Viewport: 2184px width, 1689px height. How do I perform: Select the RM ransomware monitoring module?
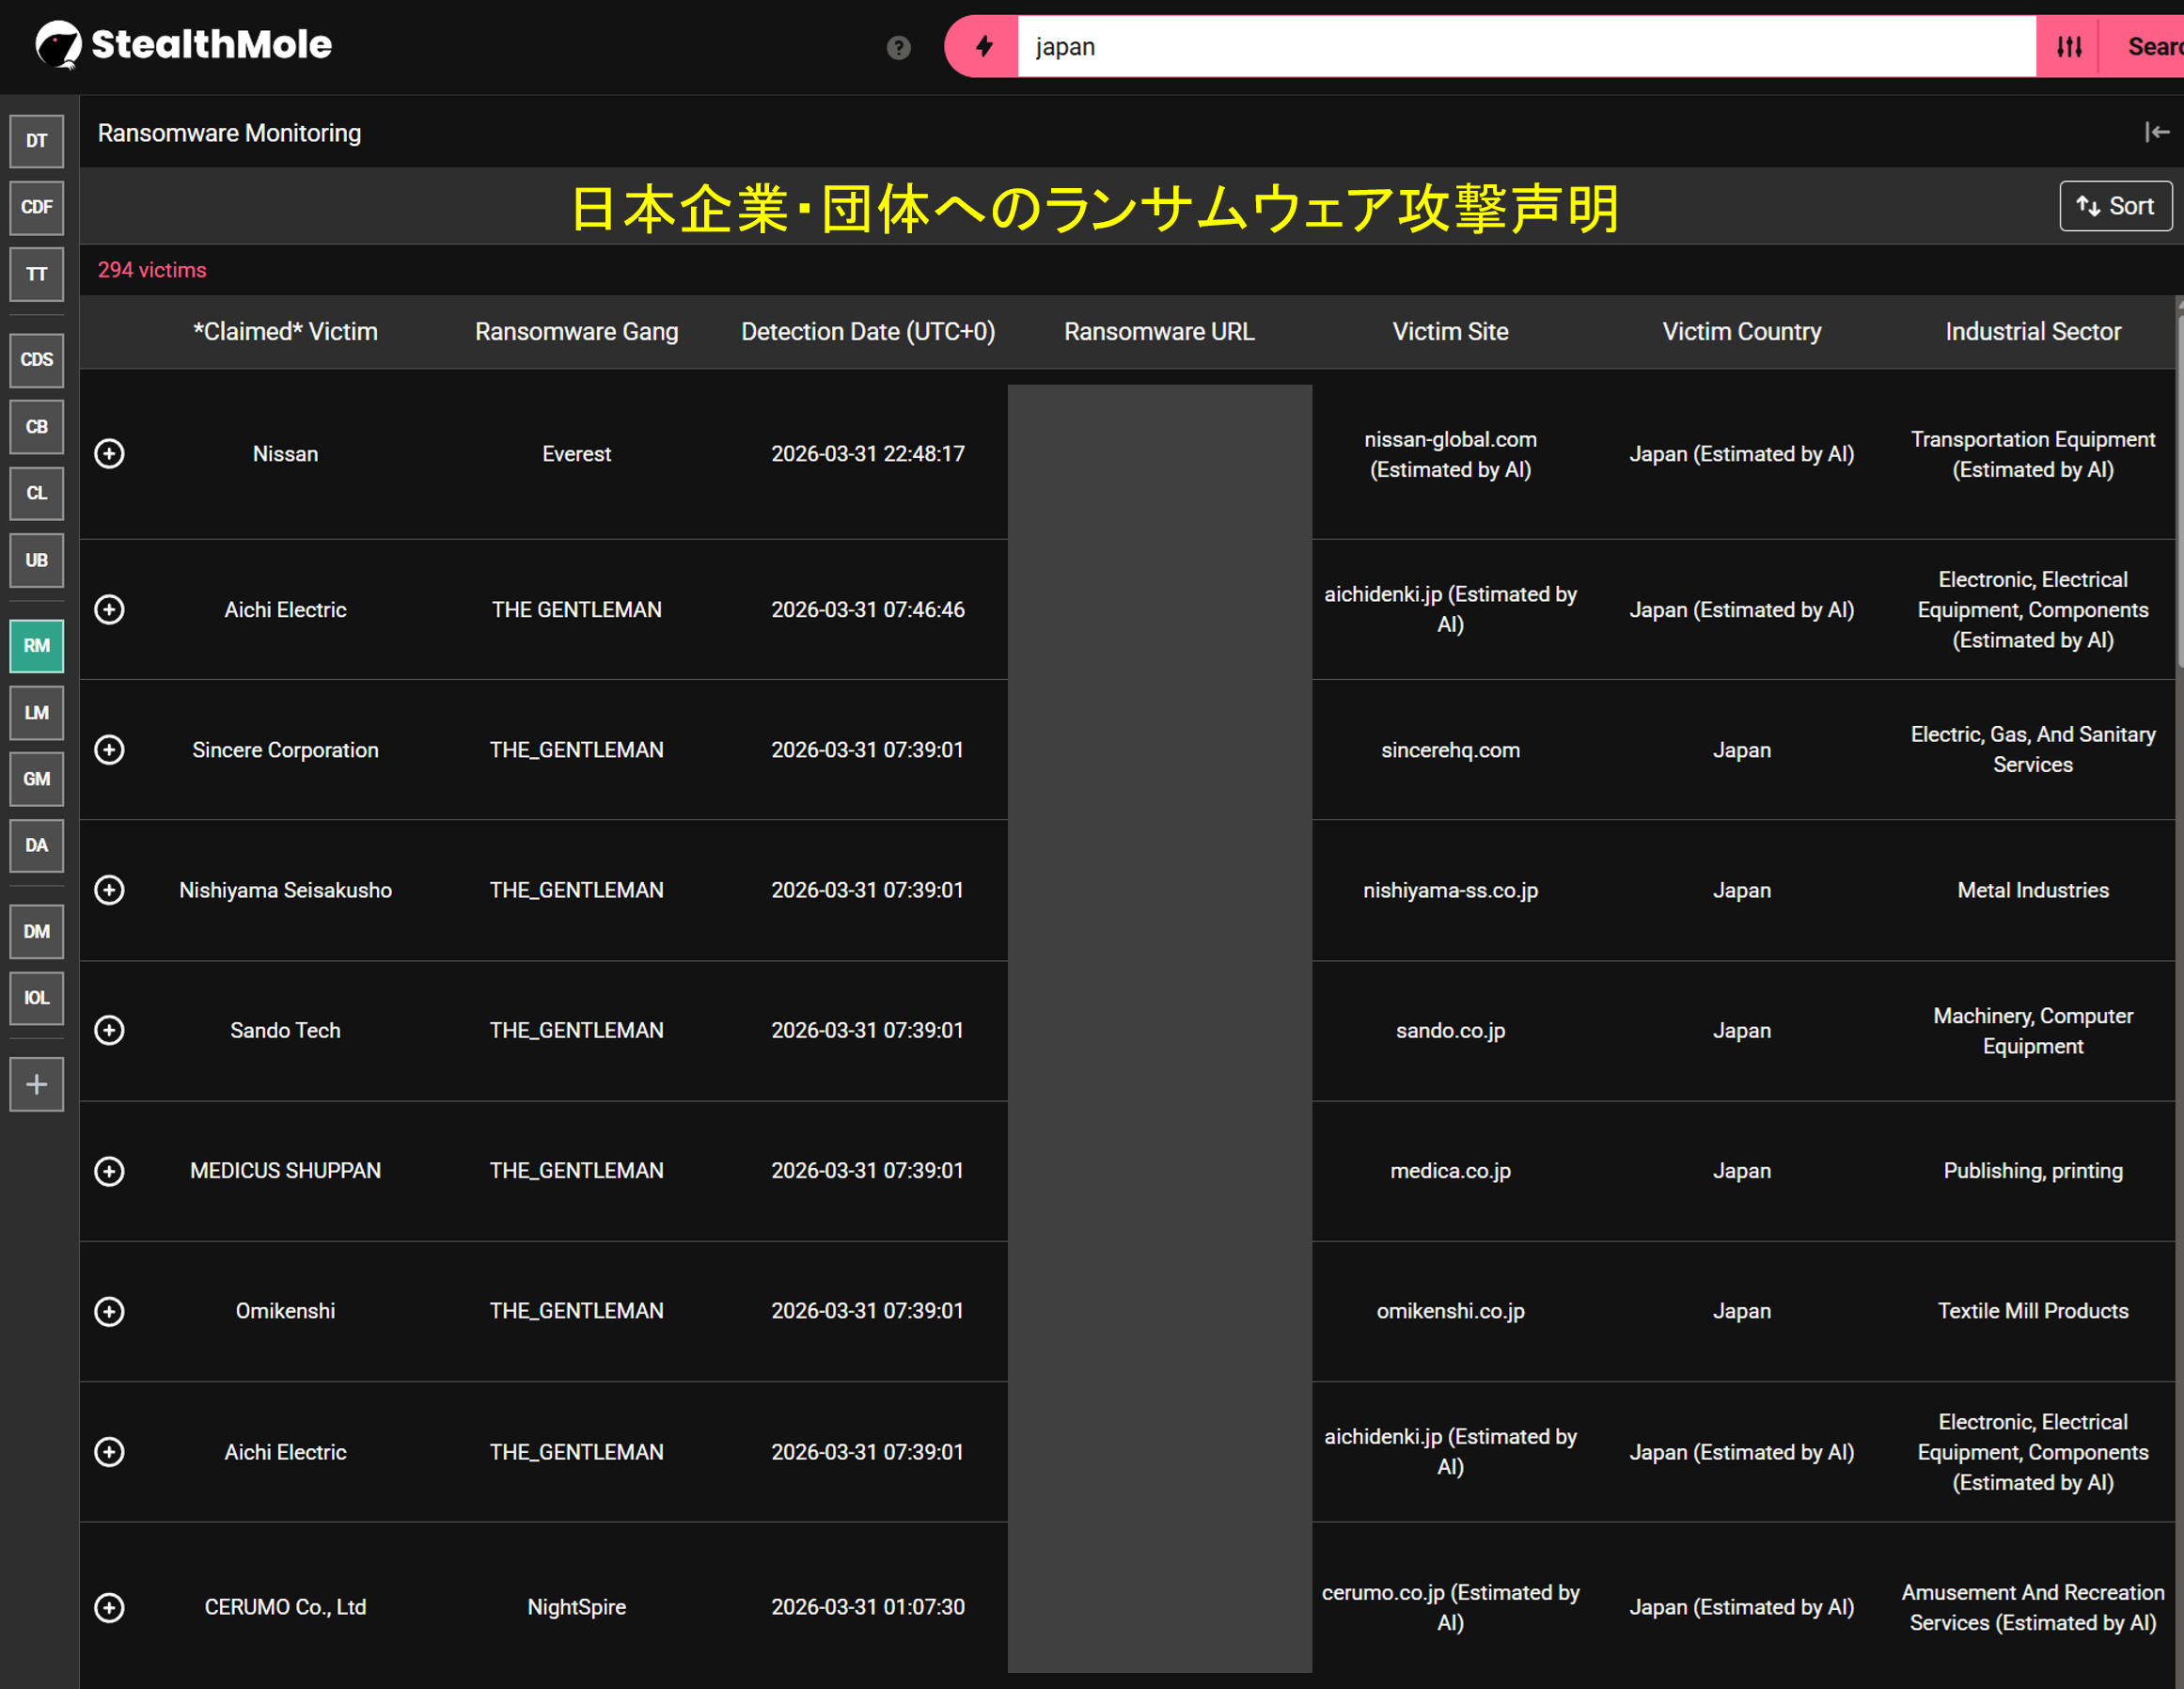(x=37, y=646)
